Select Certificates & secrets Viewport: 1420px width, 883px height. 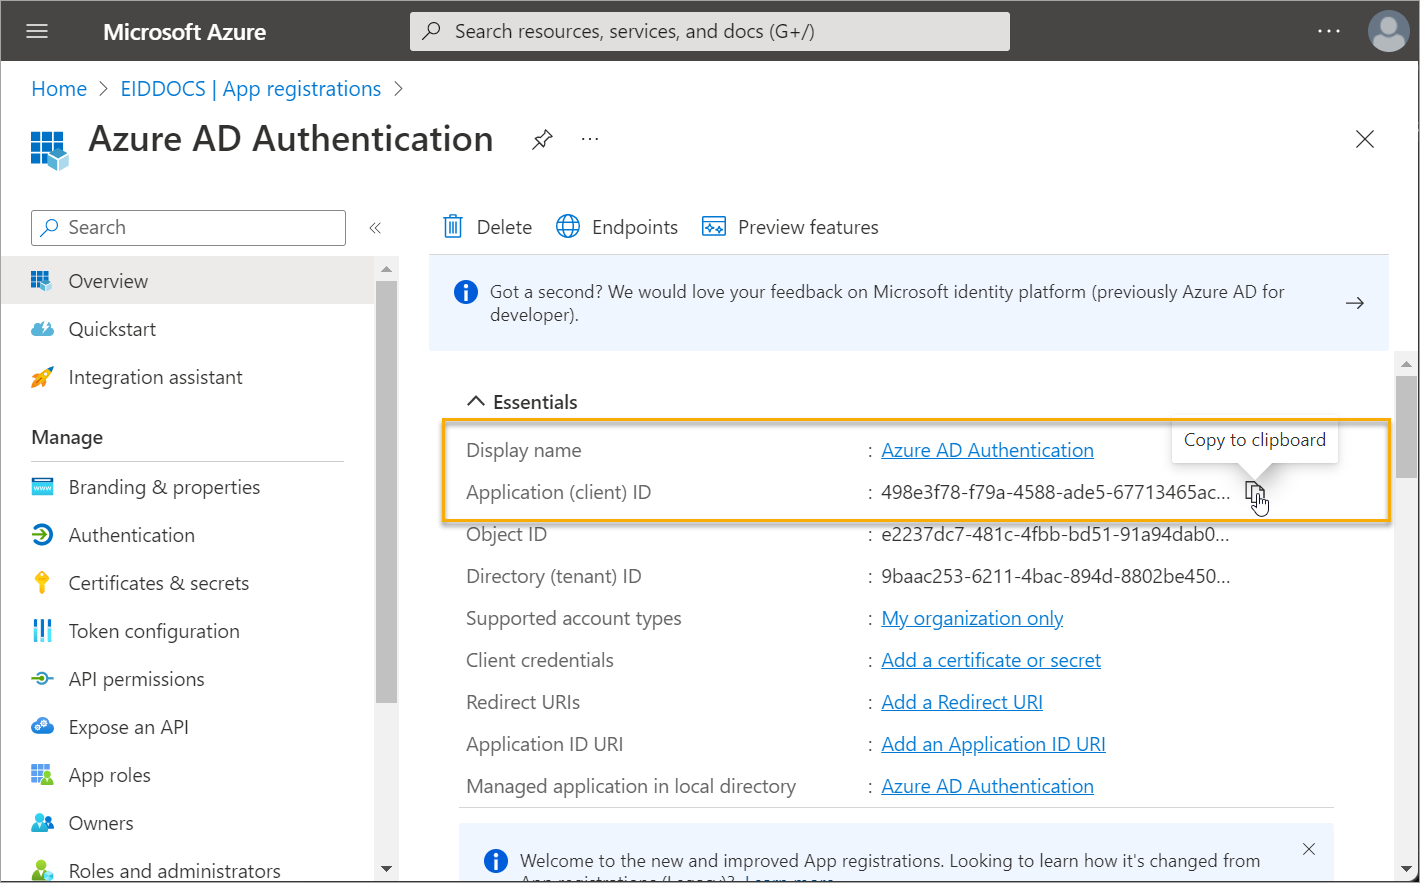point(160,582)
